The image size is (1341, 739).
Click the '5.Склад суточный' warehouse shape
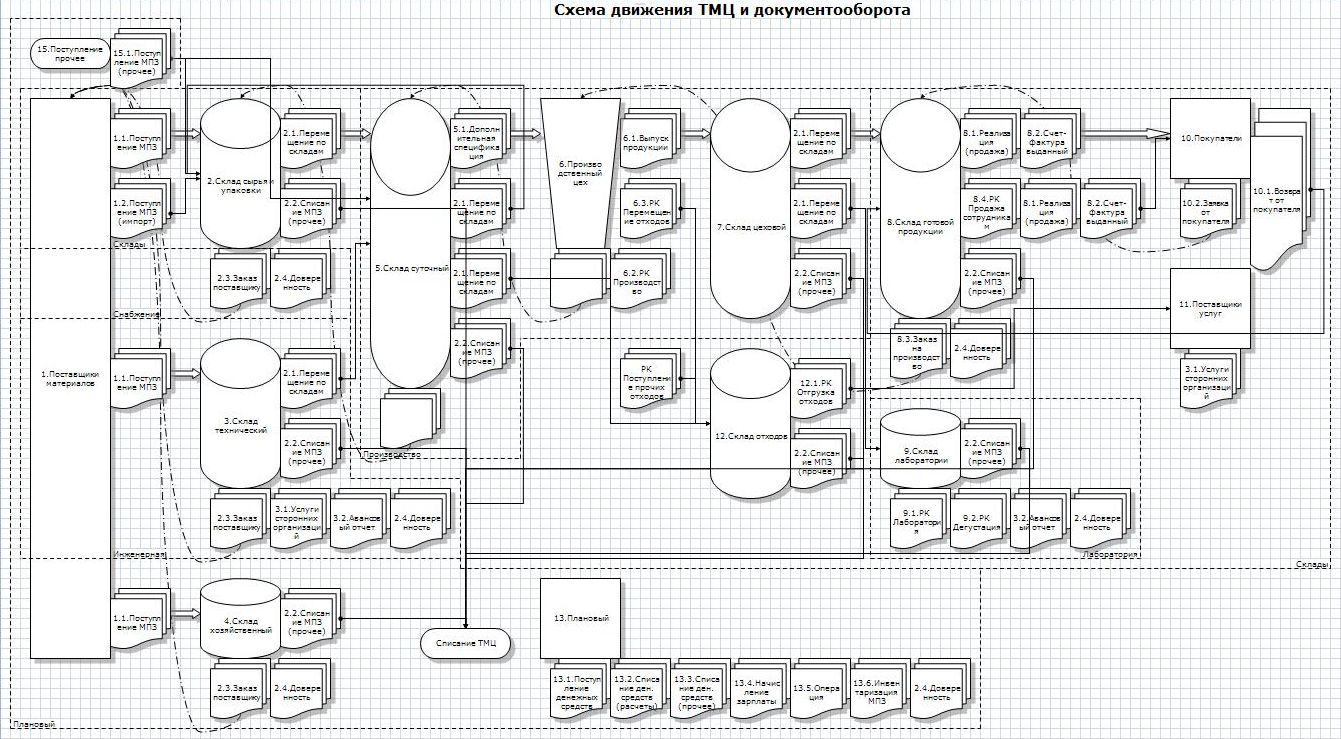(x=410, y=268)
